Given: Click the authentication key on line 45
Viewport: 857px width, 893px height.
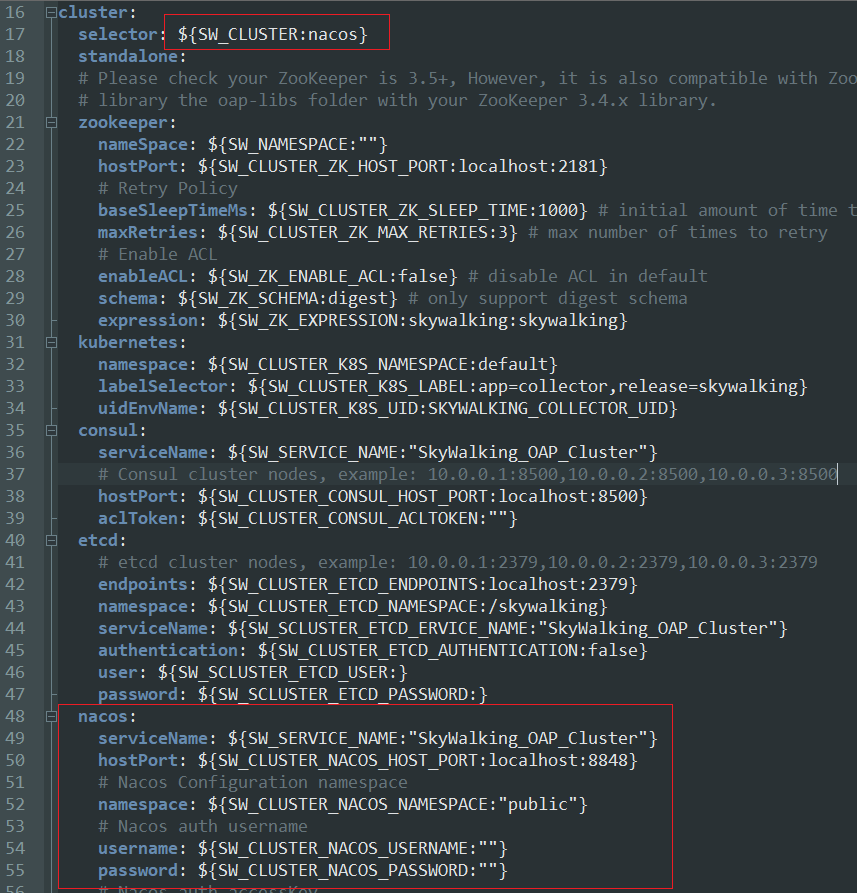Looking at the screenshot, I should tap(168, 650).
